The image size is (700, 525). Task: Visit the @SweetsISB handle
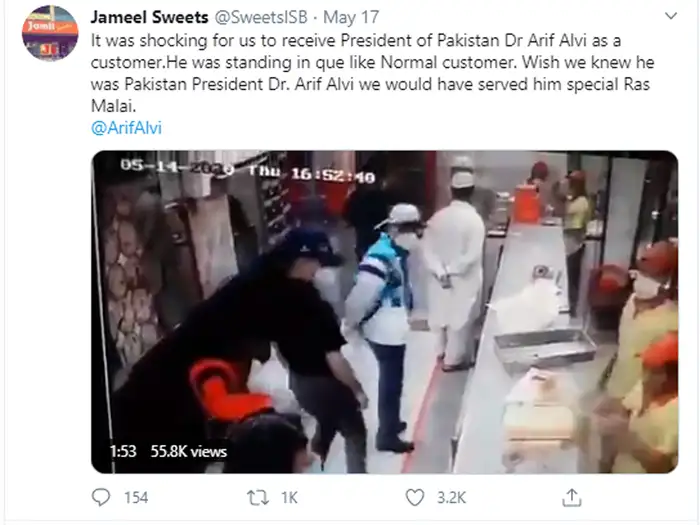click(261, 17)
